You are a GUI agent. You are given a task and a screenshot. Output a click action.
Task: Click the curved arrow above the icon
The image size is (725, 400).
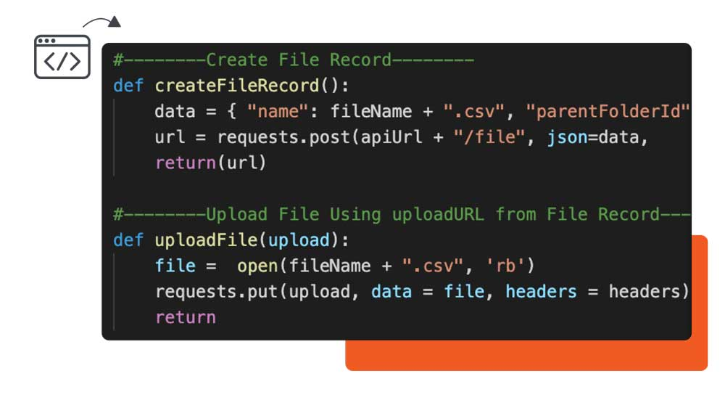pyautogui.click(x=102, y=22)
